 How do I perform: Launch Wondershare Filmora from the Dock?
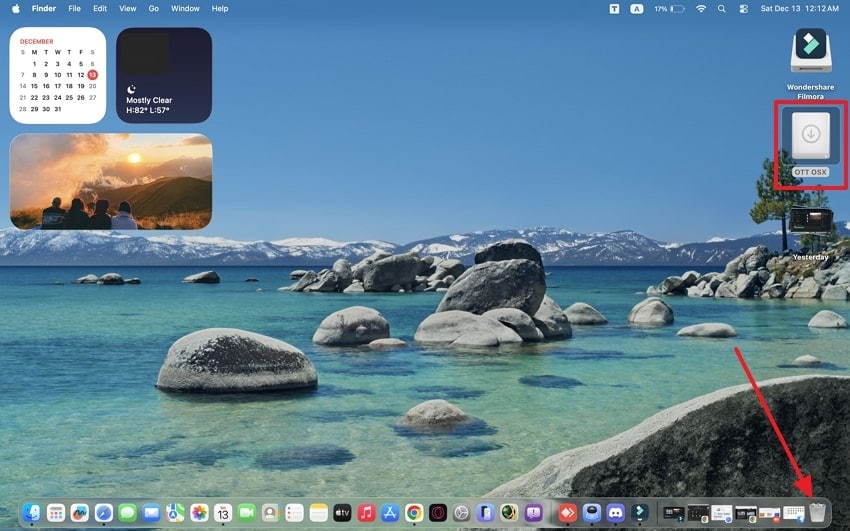[639, 513]
